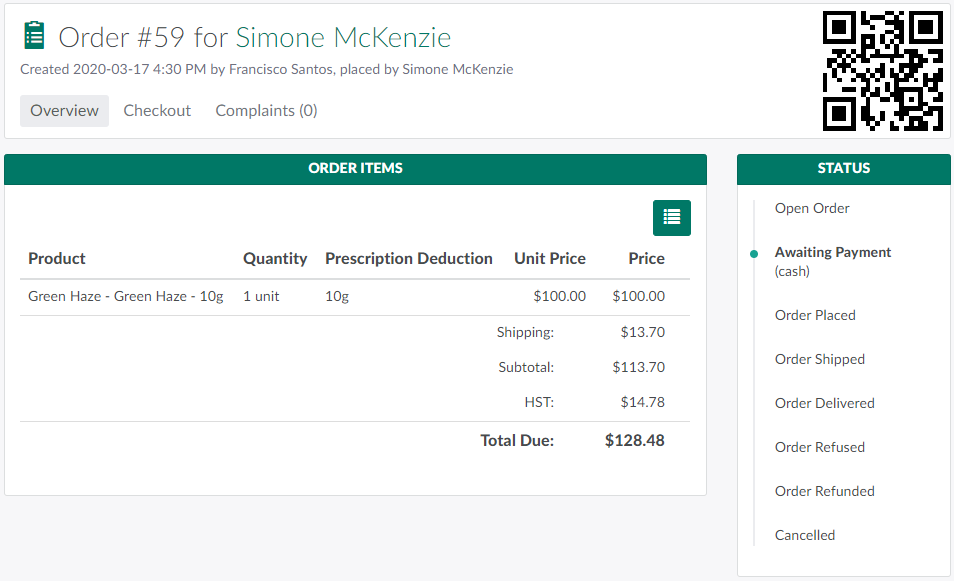Set status to Order Refunded
The image size is (954, 581).
pos(824,491)
